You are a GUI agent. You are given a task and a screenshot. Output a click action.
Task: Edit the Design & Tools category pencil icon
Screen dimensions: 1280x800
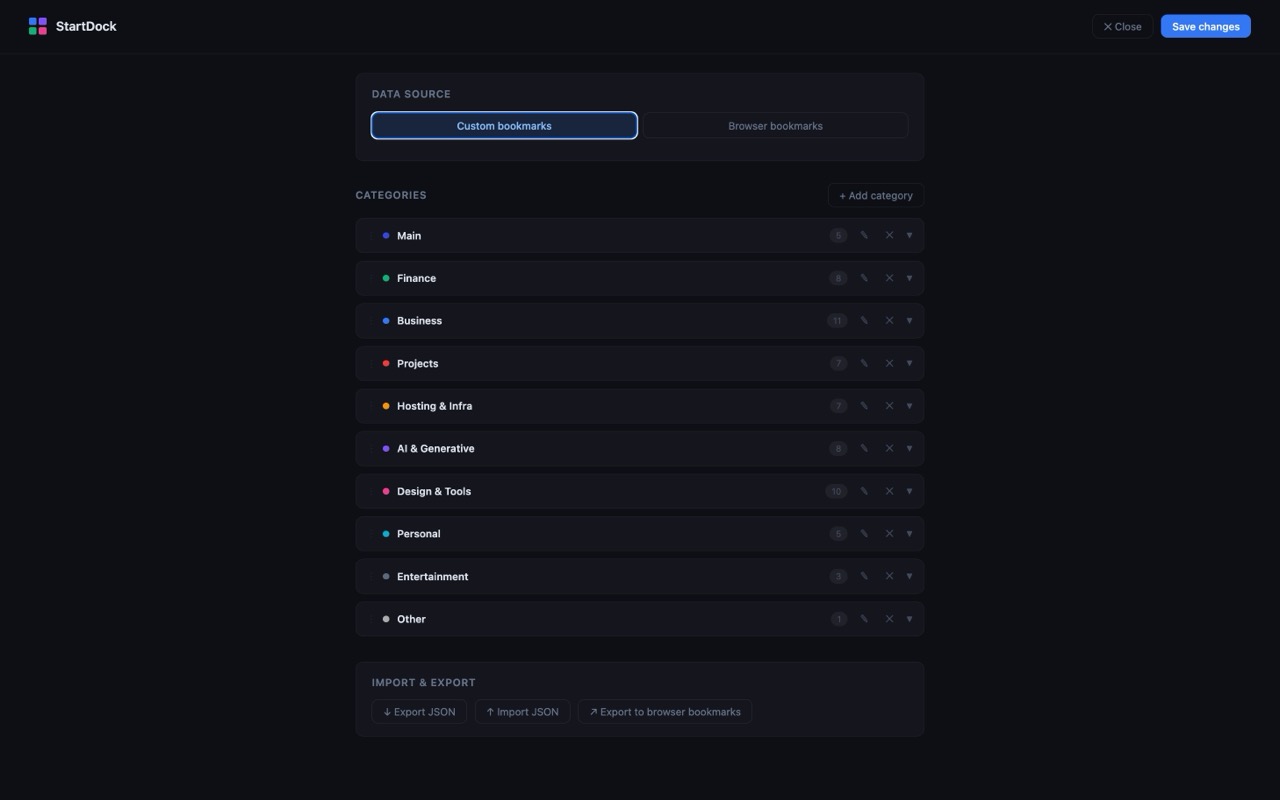(x=864, y=491)
